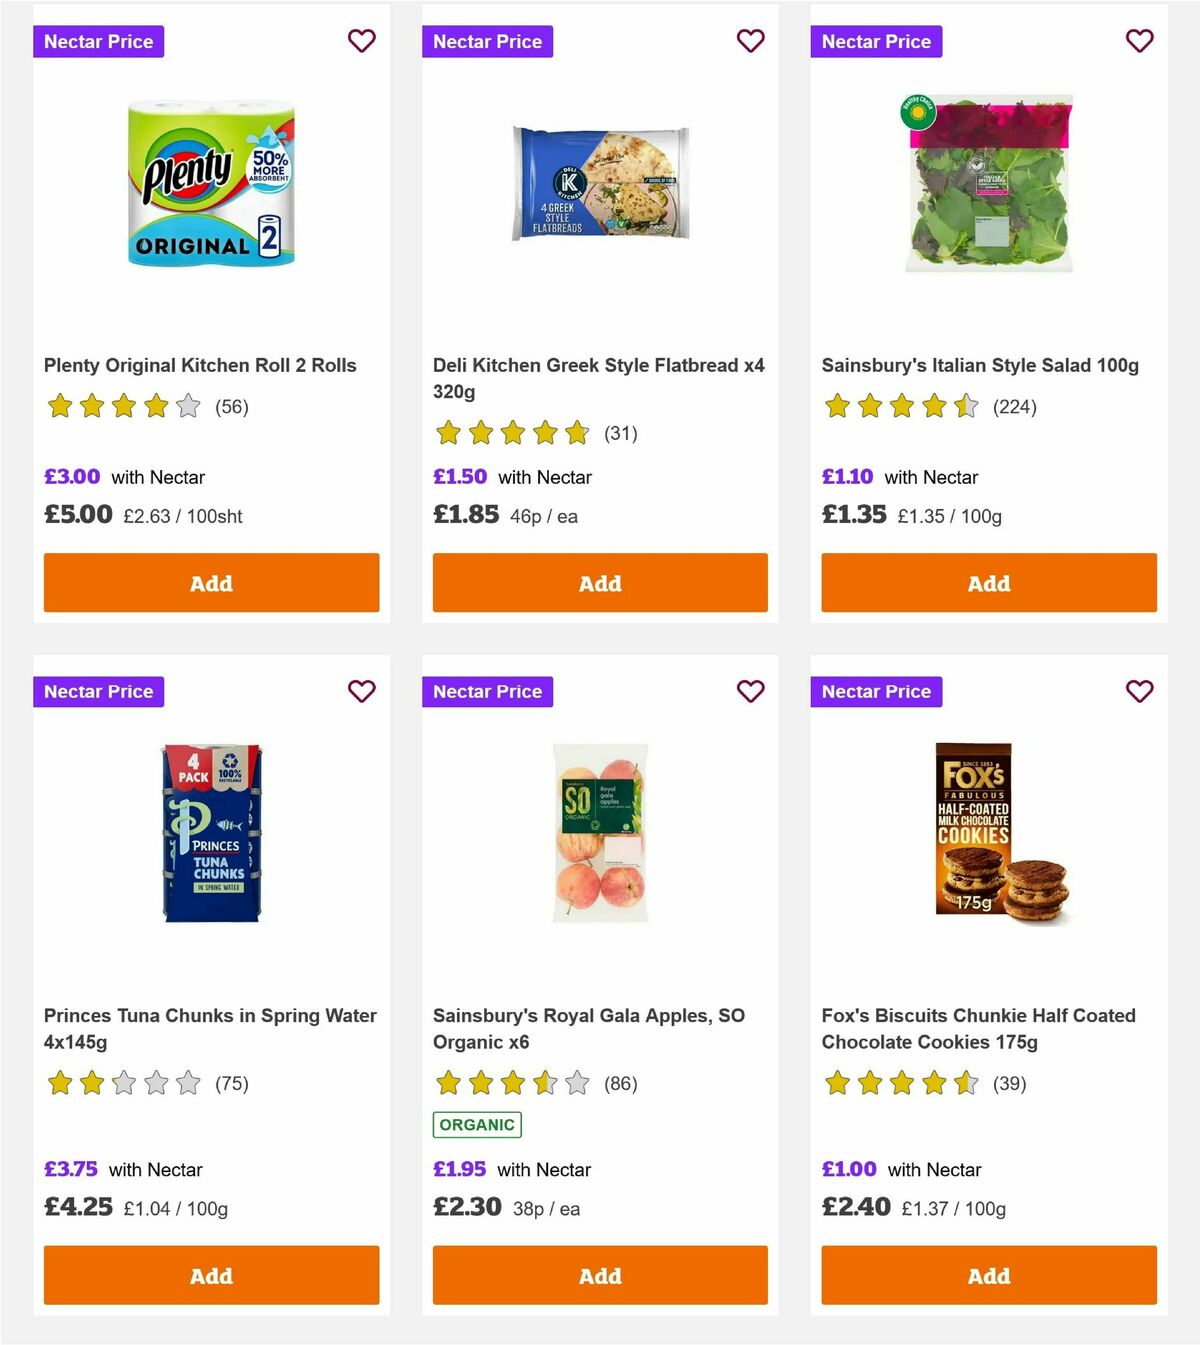This screenshot has height=1345, width=1200.
Task: Click the ORGANIC label under Royal Gala Apples
Action: click(477, 1124)
